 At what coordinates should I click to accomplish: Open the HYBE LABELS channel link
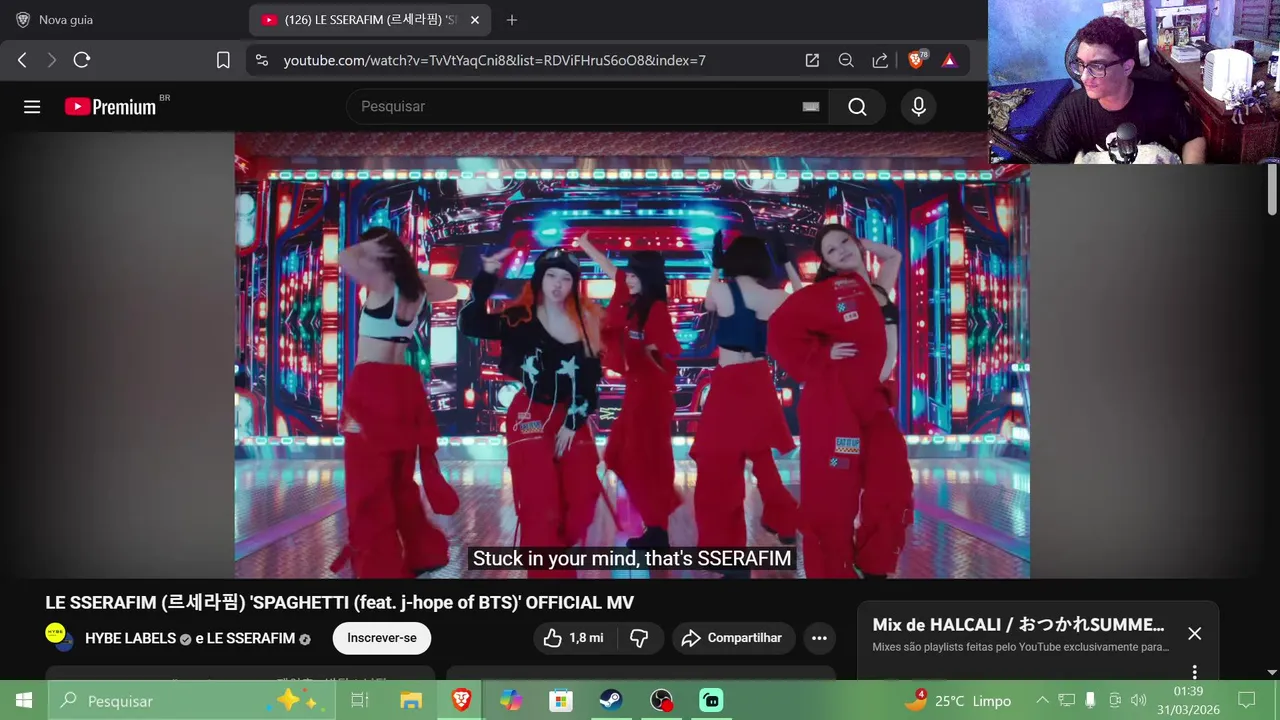pos(130,638)
